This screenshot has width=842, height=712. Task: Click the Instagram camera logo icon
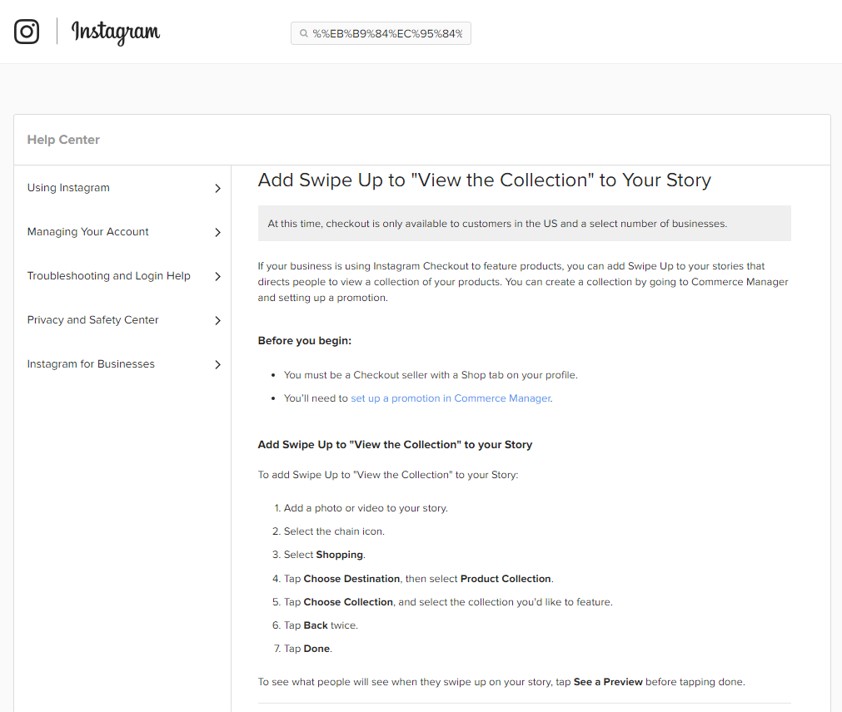coord(26,31)
